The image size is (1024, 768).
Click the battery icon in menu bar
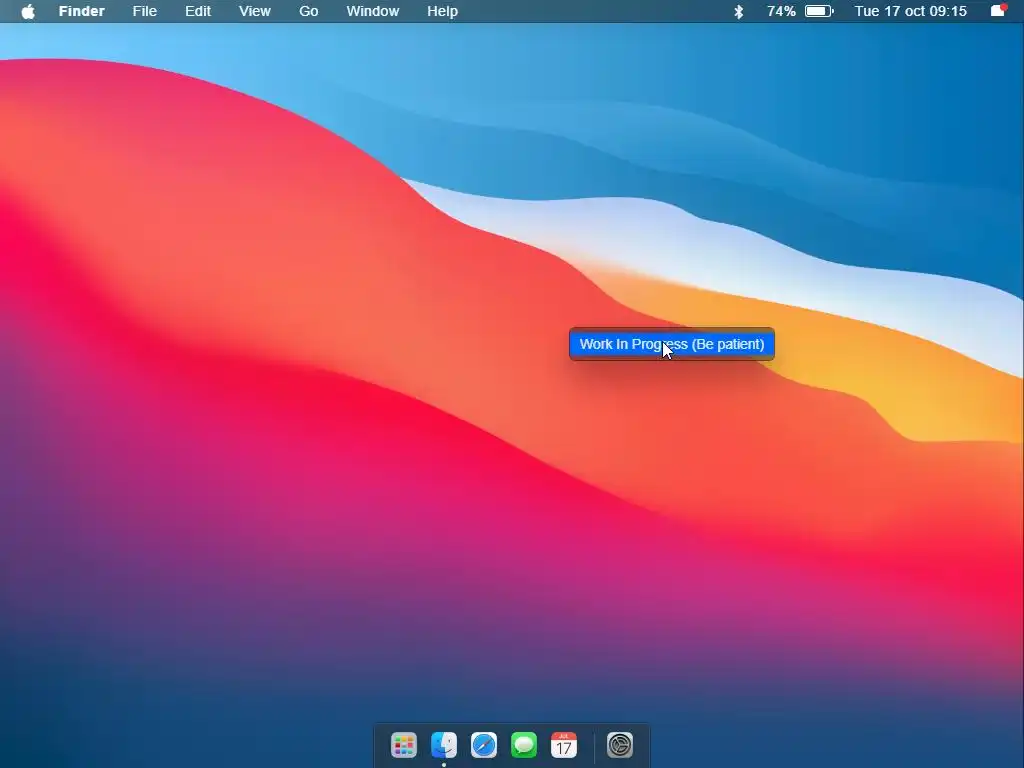tap(819, 11)
